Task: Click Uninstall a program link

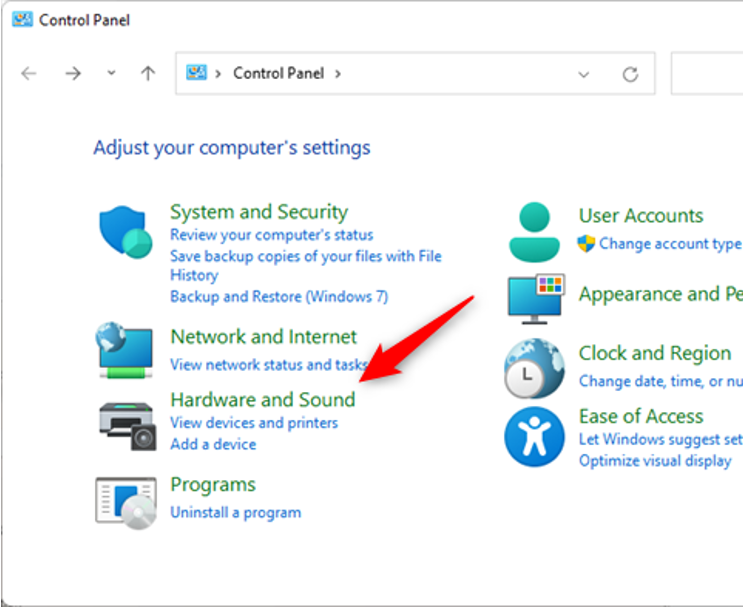Action: pyautogui.click(x=235, y=513)
